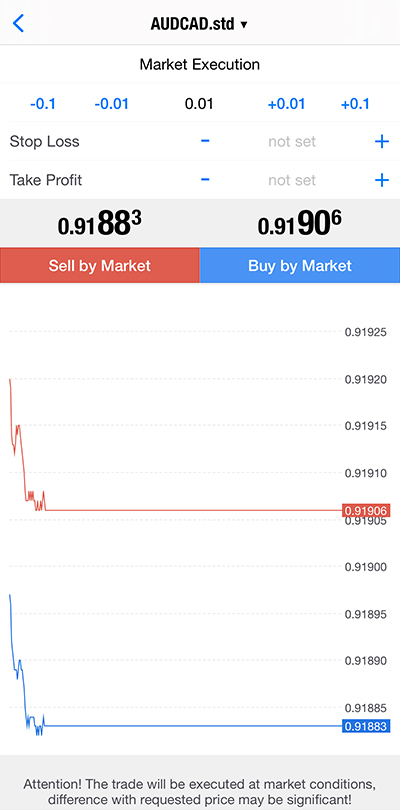Screen dimensions: 400x810
Task: Tap the Stop Loss plus icon
Action: tap(381, 142)
